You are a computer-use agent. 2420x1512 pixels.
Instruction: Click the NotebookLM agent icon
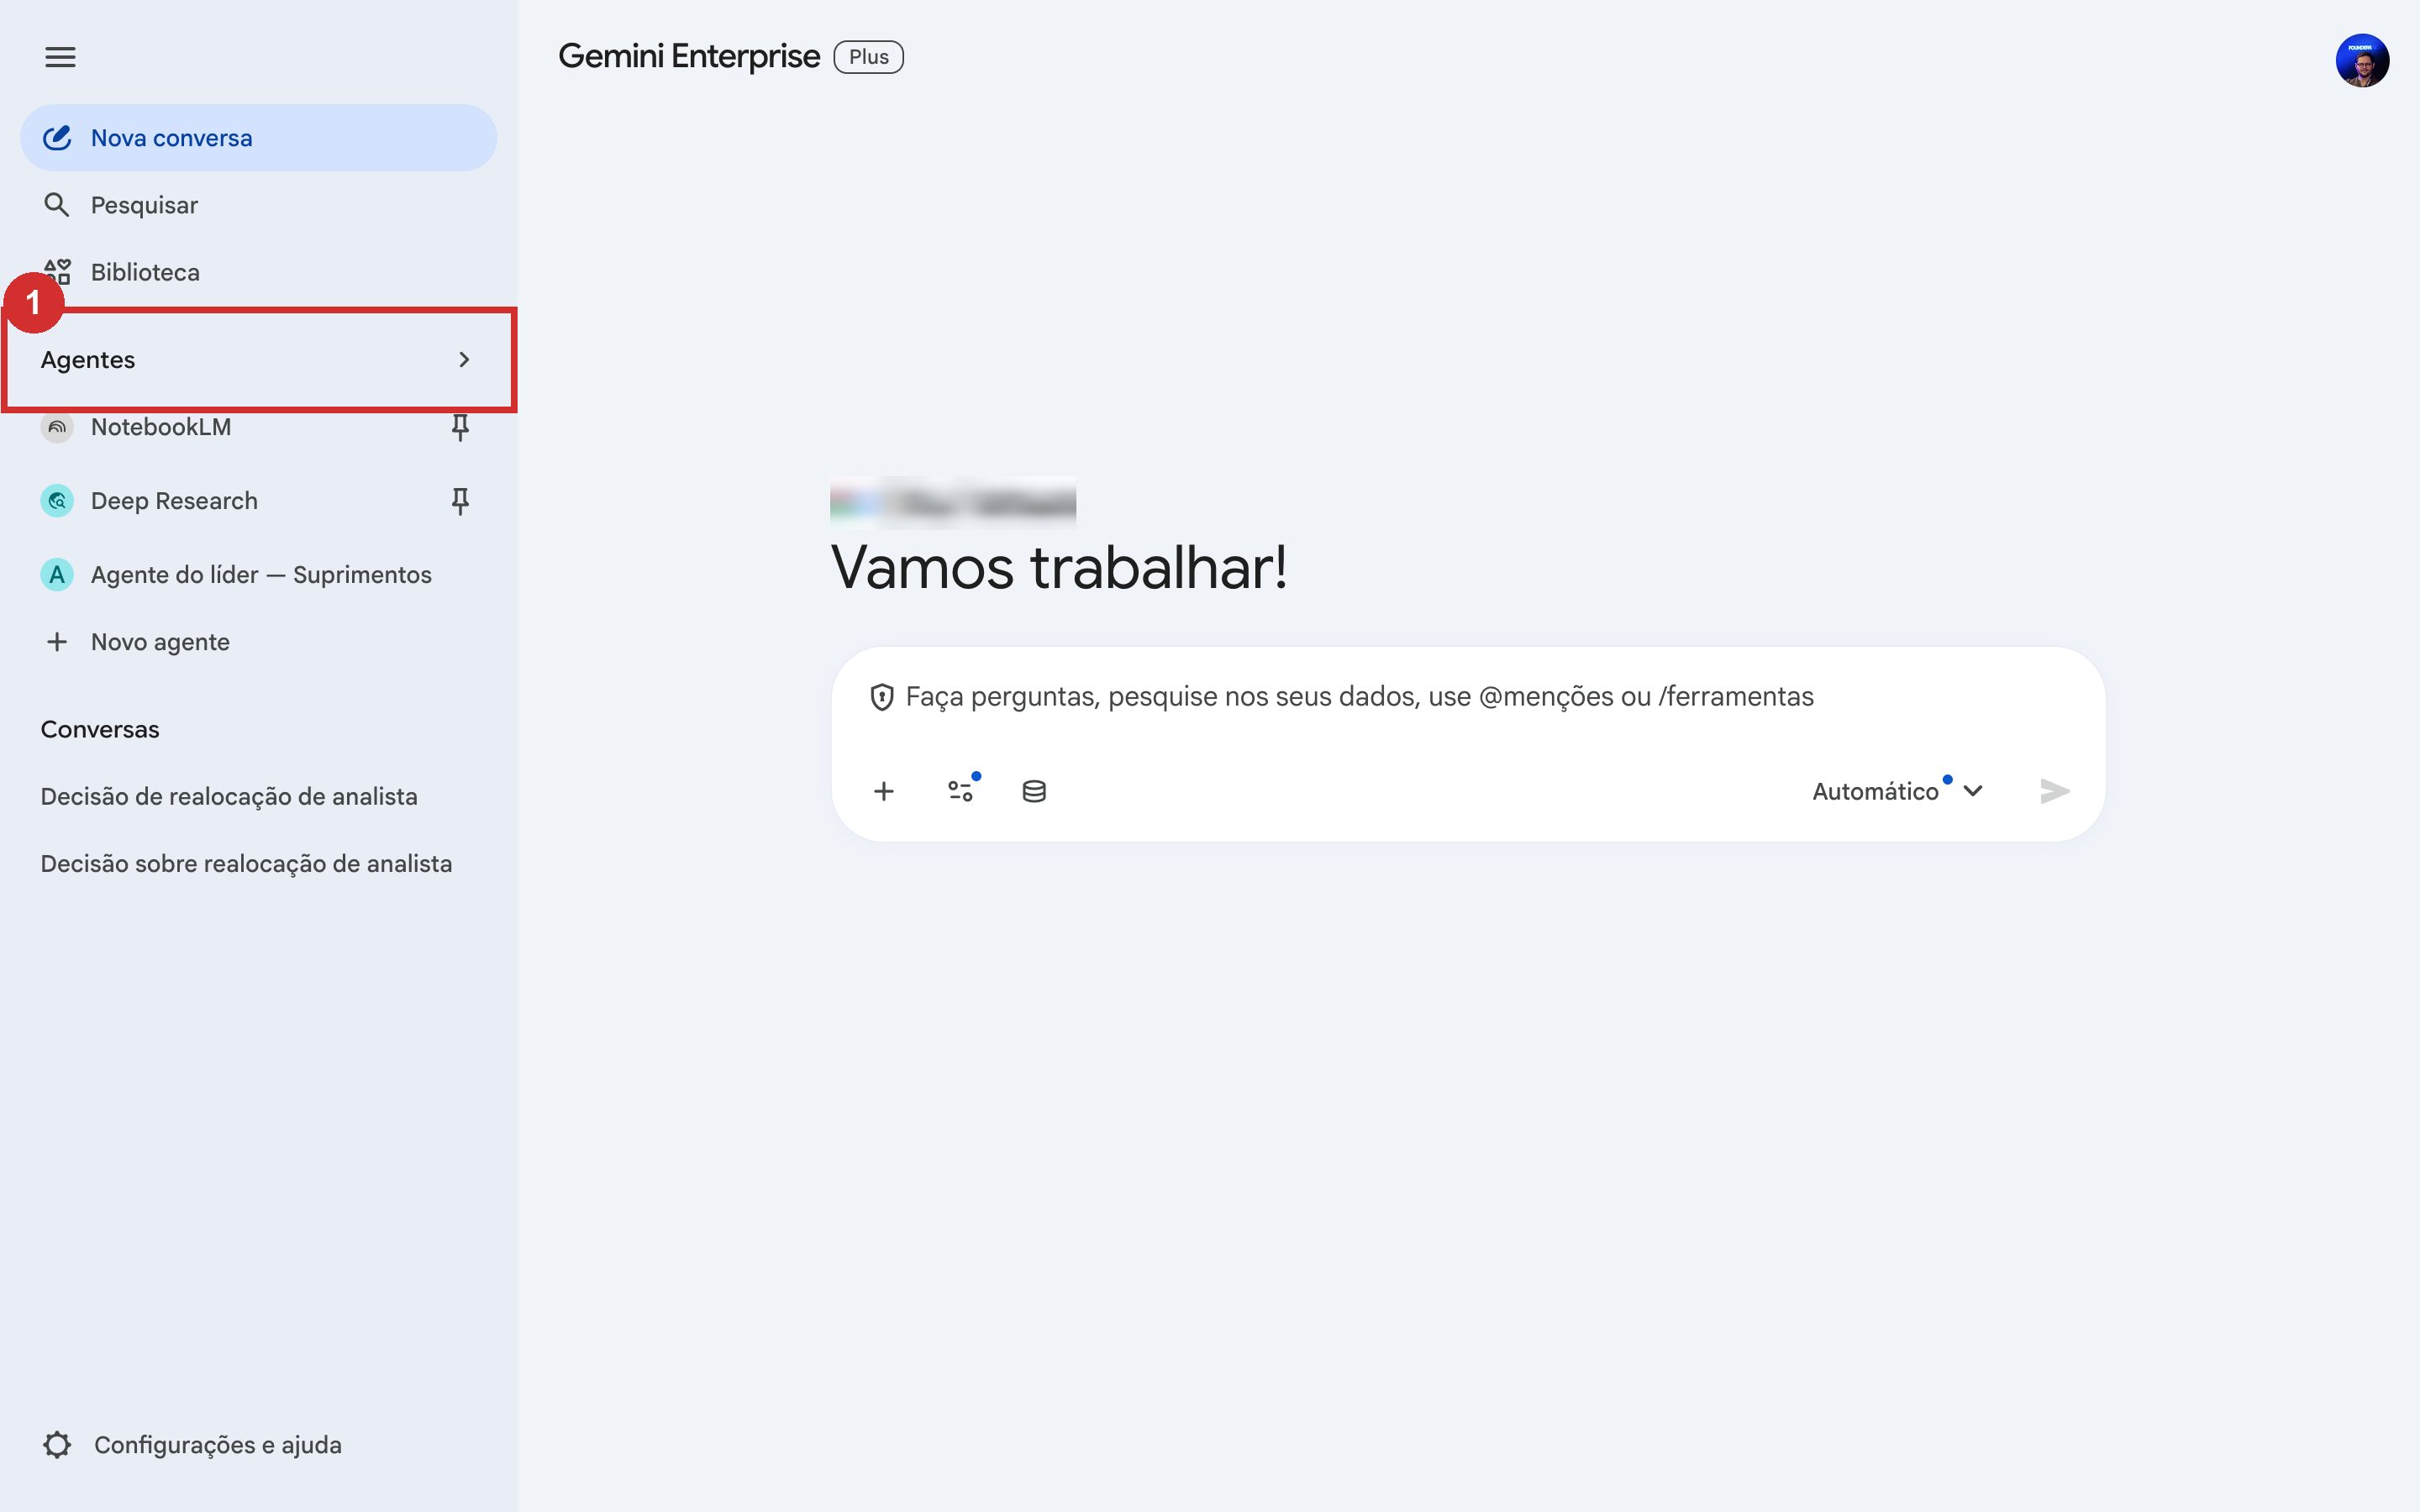[x=57, y=427]
